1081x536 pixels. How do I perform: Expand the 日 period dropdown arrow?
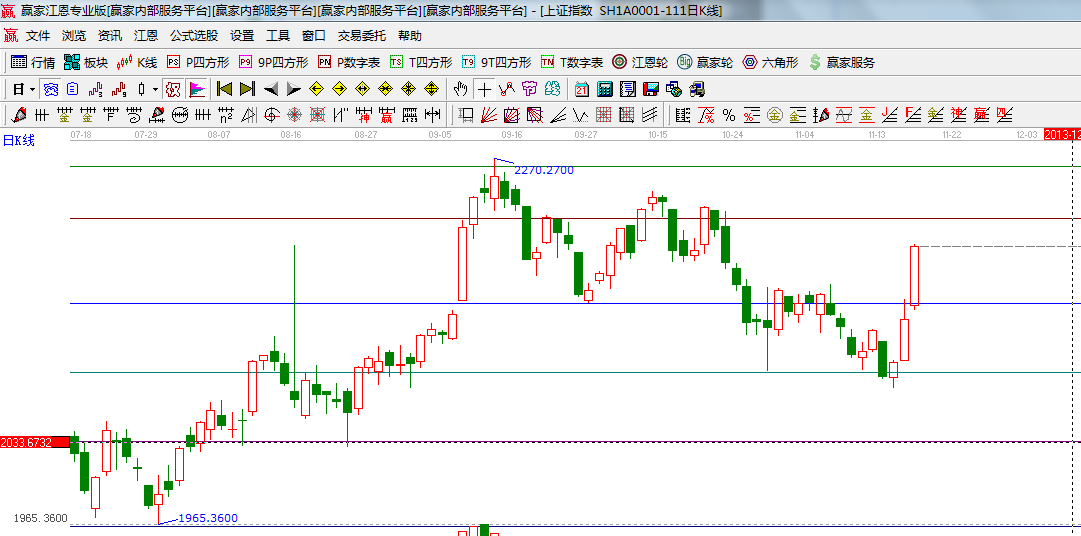coord(32,89)
